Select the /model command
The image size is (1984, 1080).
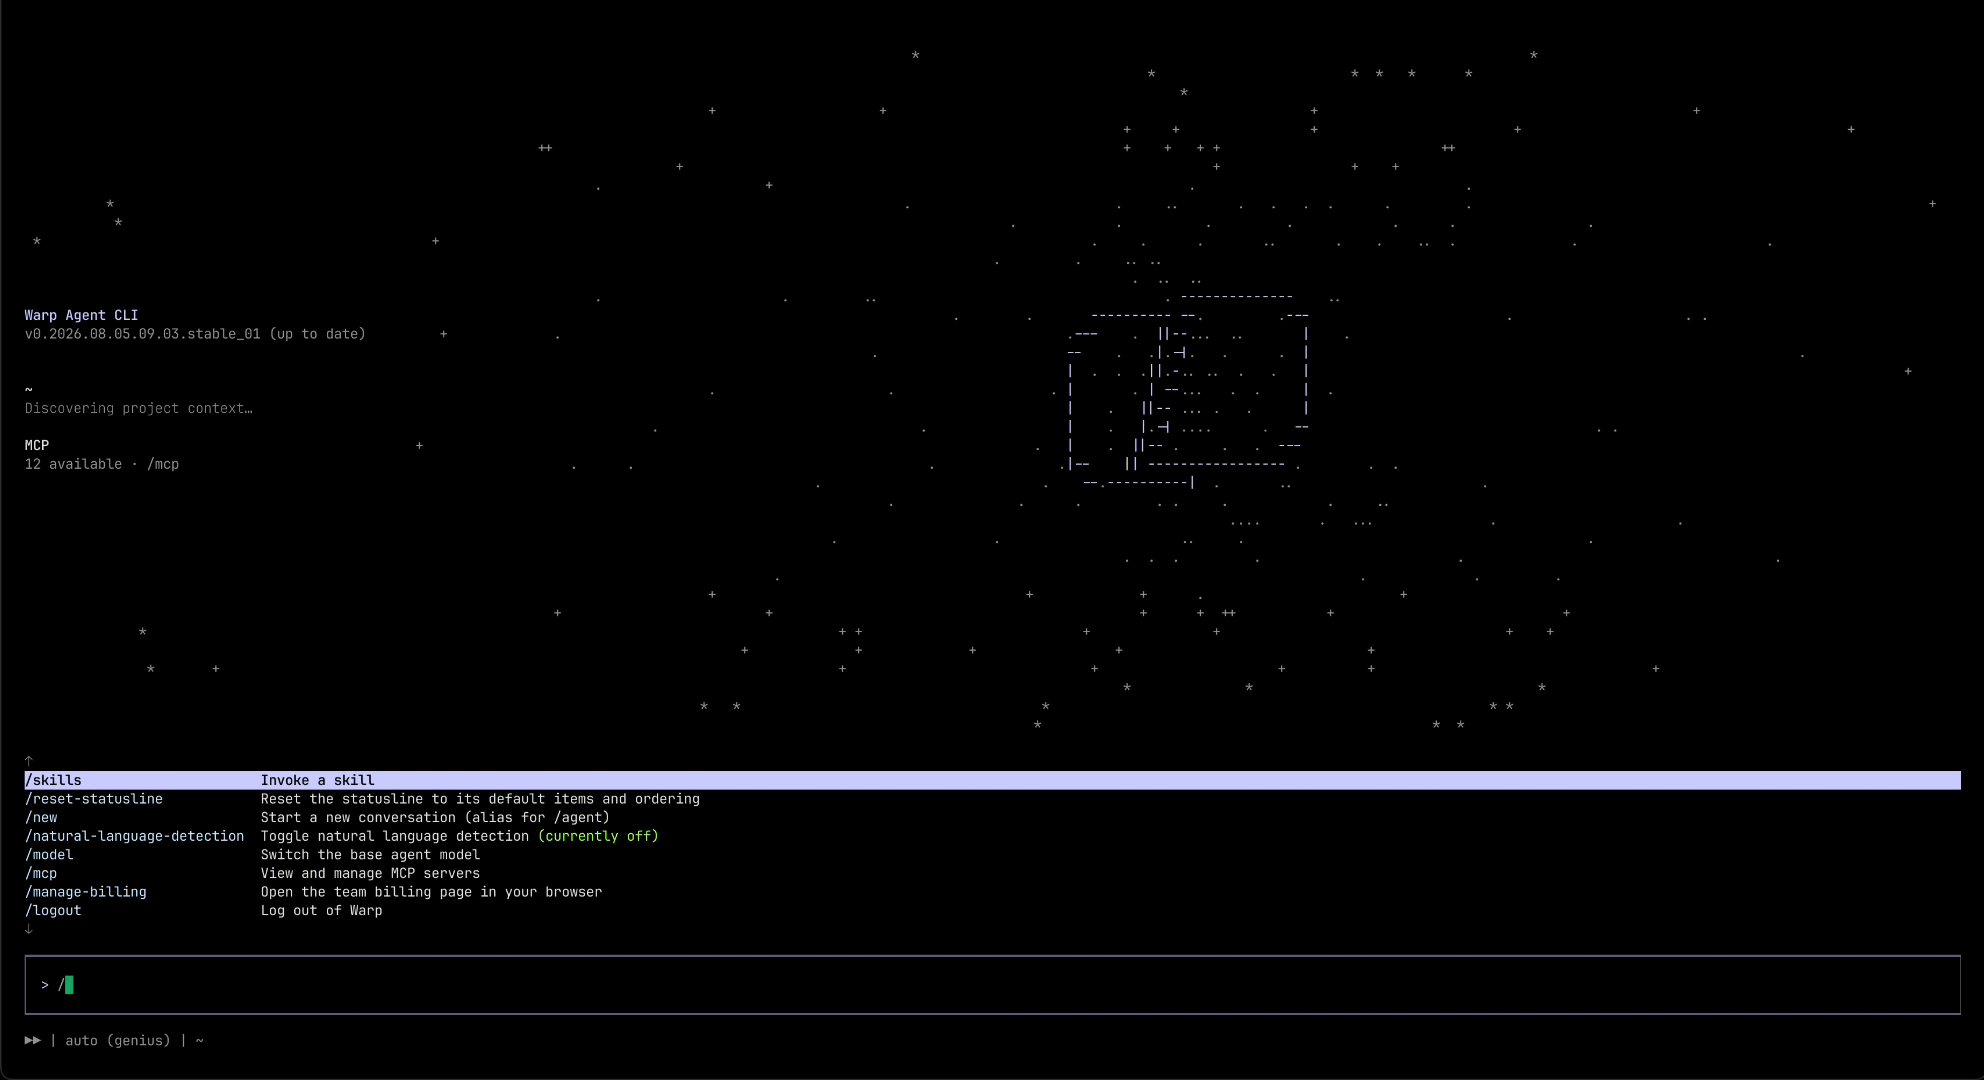(49, 855)
